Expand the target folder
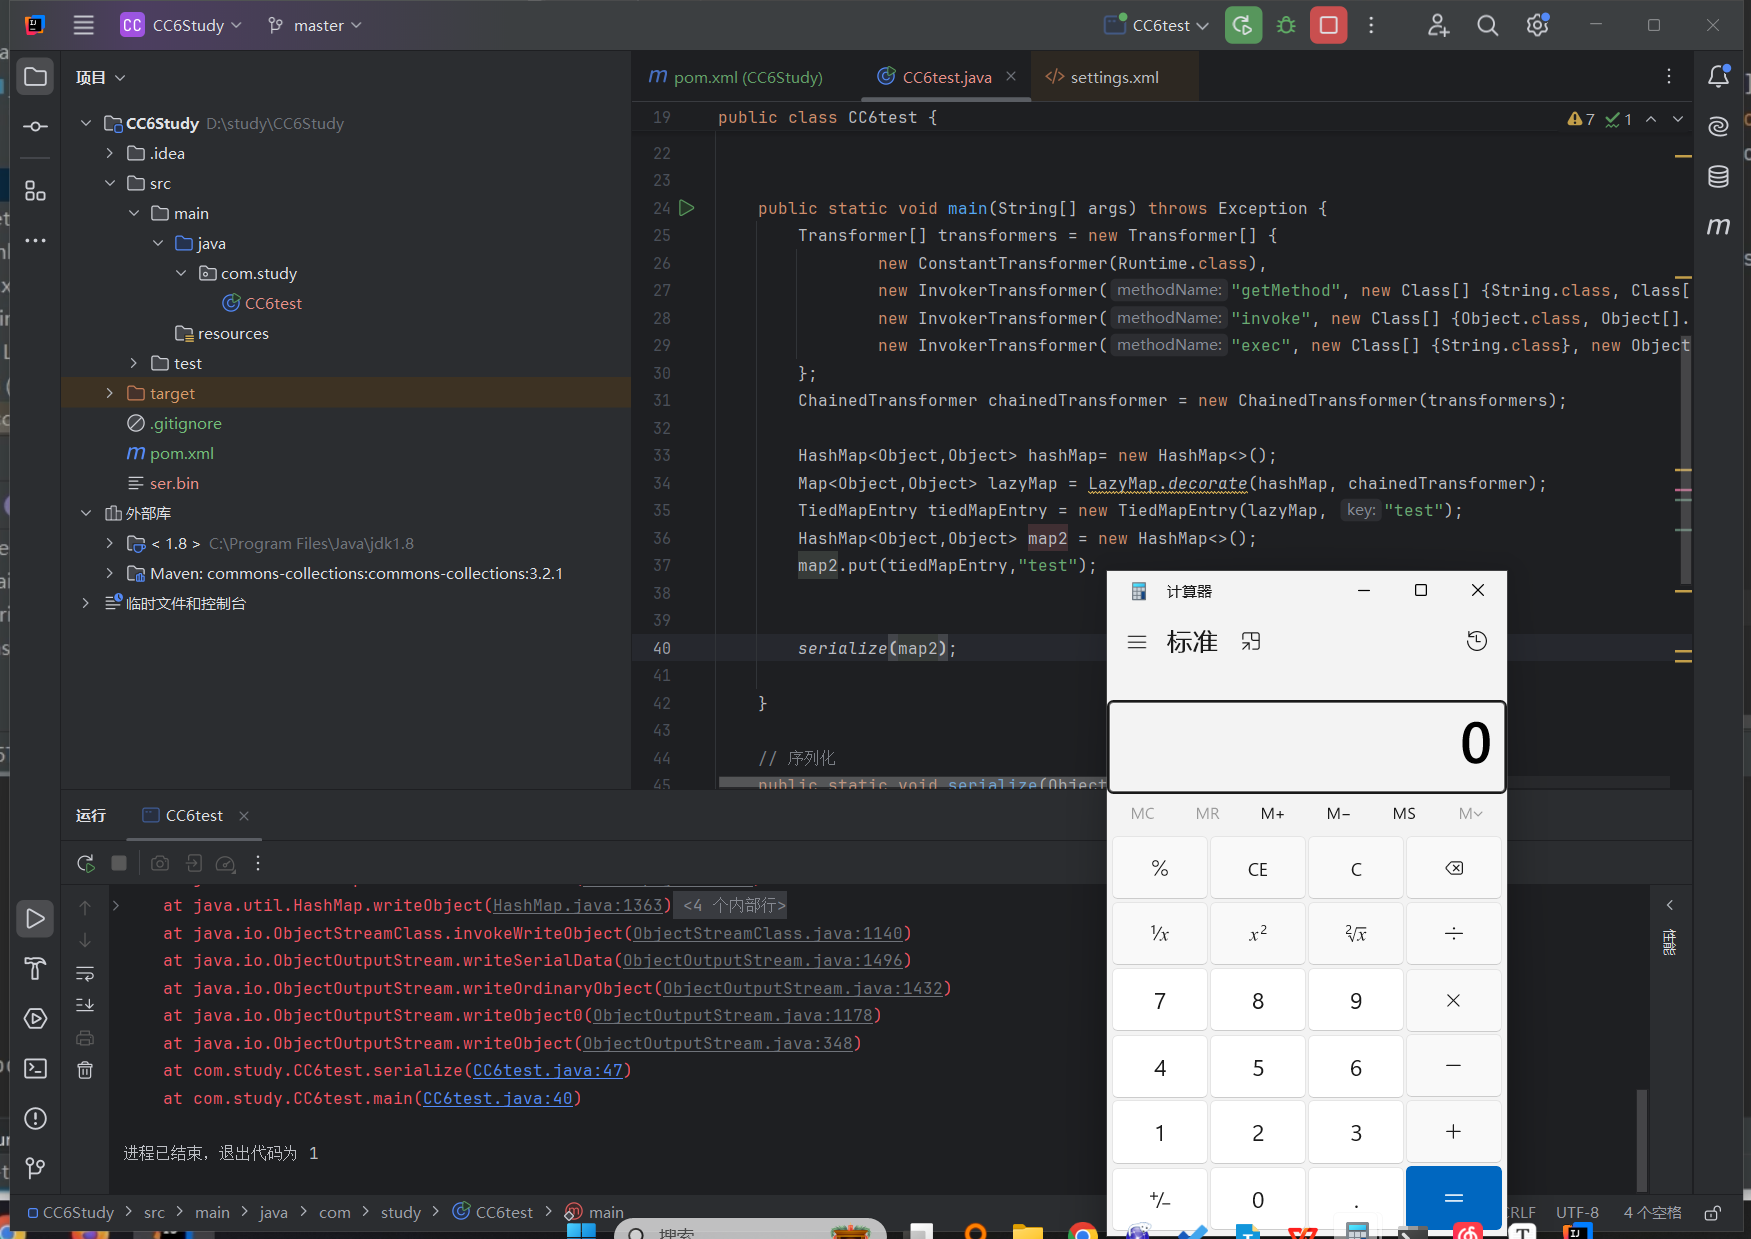 point(110,393)
